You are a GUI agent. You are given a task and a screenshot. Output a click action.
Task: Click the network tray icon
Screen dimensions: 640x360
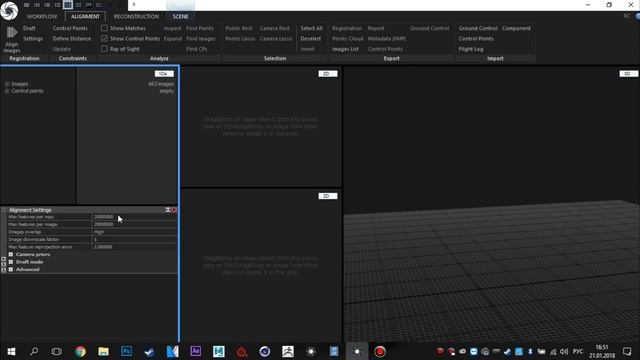point(553,351)
